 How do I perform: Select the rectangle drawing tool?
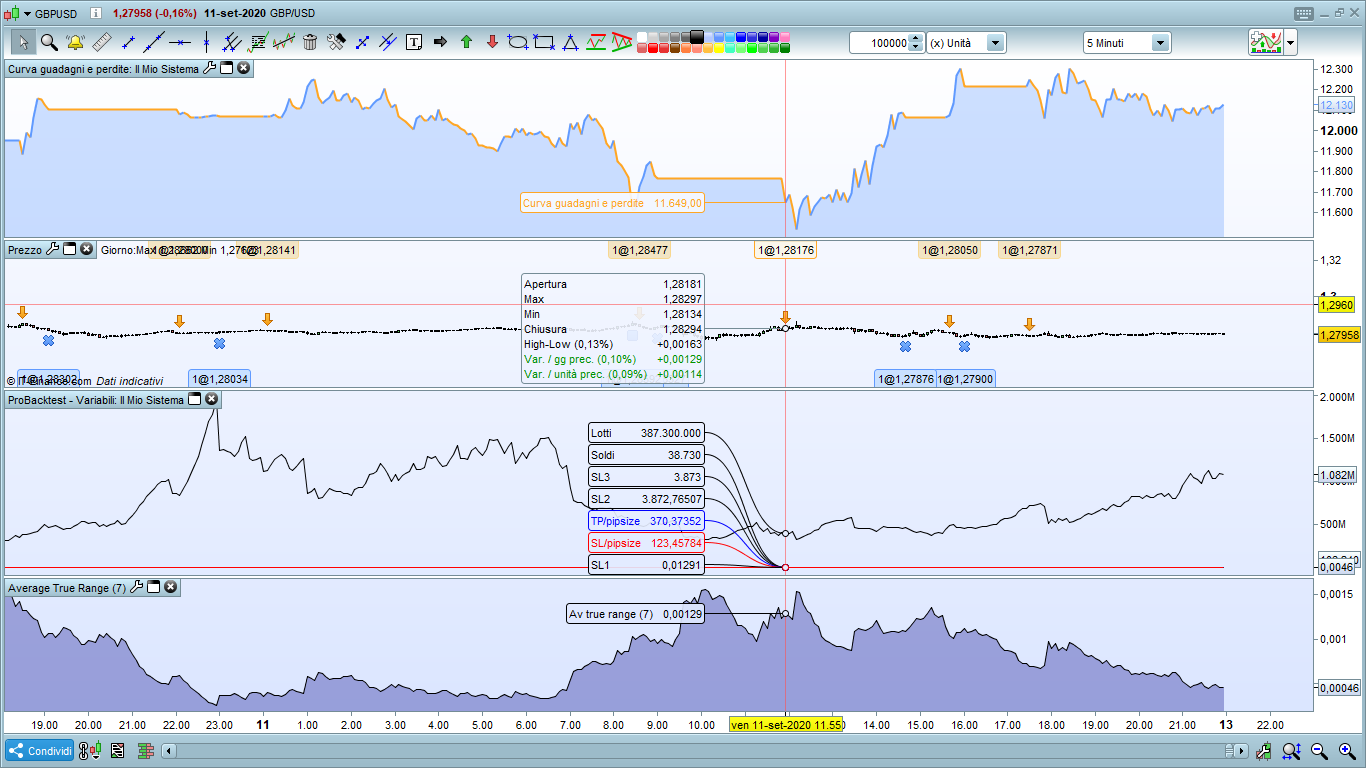pos(544,42)
